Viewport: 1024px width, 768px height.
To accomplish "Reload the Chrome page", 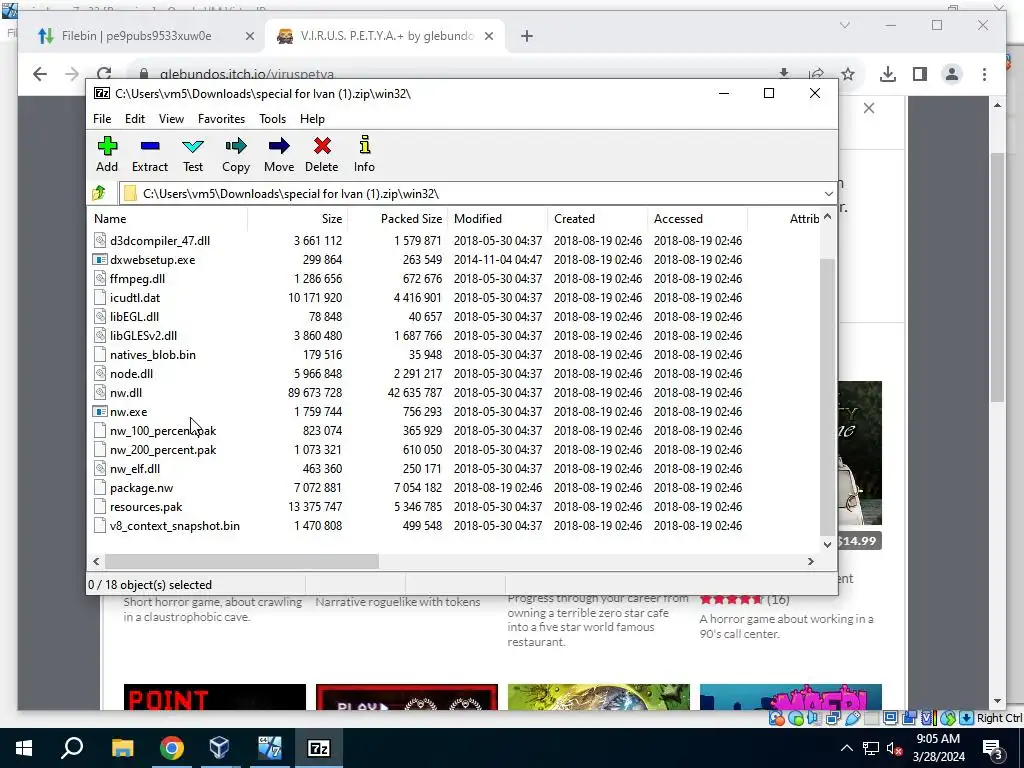I will coord(104,74).
